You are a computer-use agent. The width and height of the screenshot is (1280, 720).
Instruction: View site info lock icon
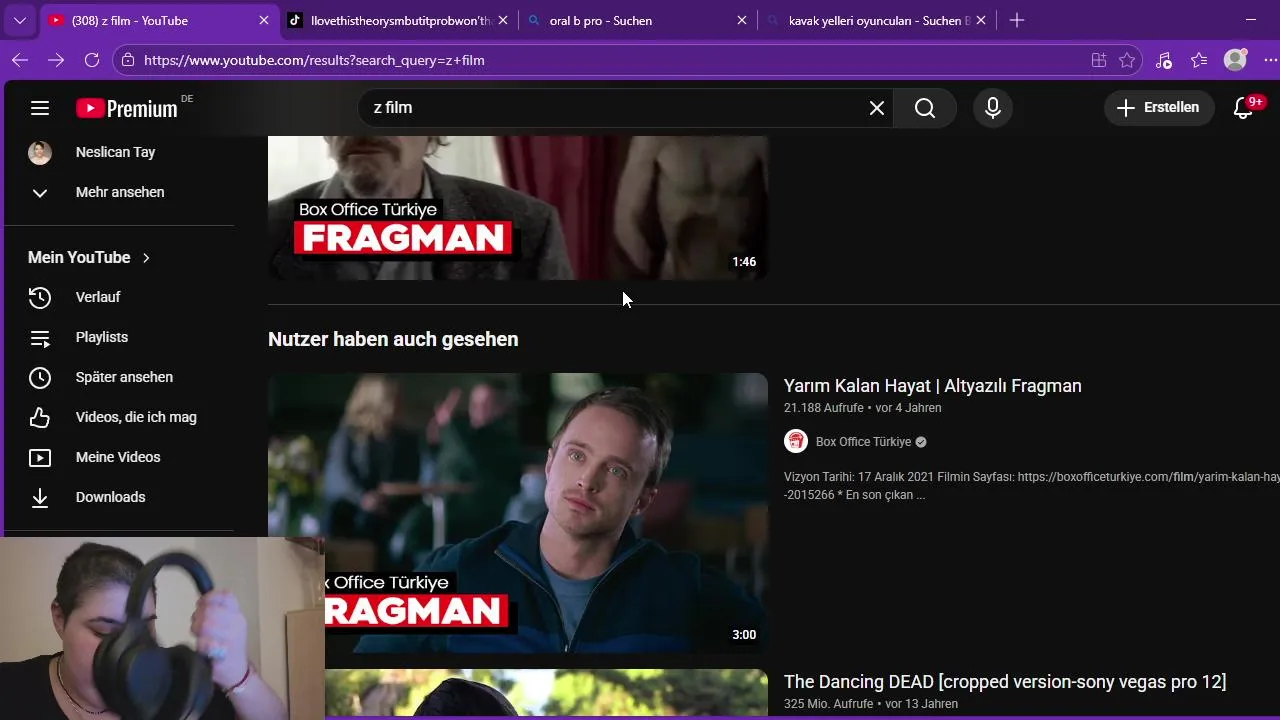tap(127, 60)
